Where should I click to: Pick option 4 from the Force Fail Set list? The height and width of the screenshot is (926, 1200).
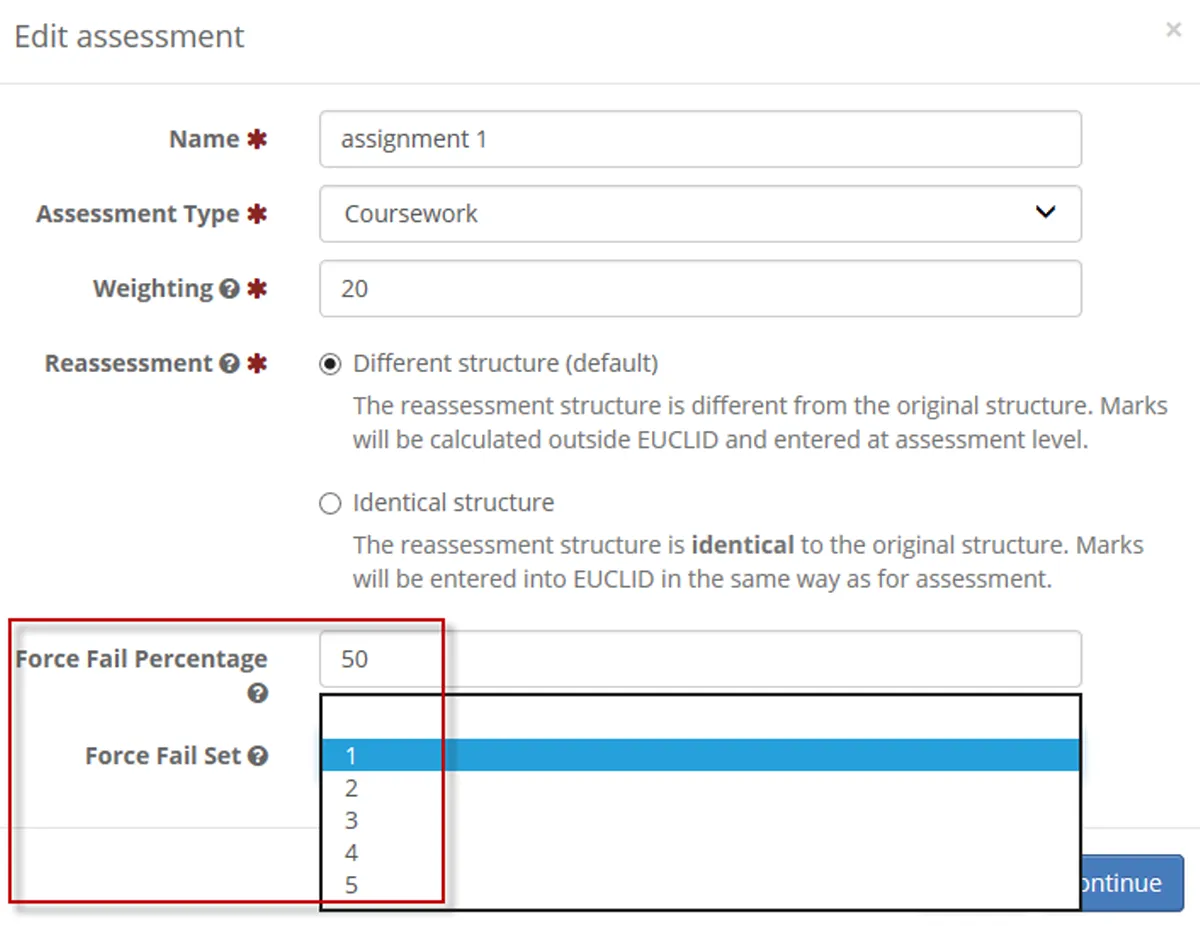pos(700,853)
